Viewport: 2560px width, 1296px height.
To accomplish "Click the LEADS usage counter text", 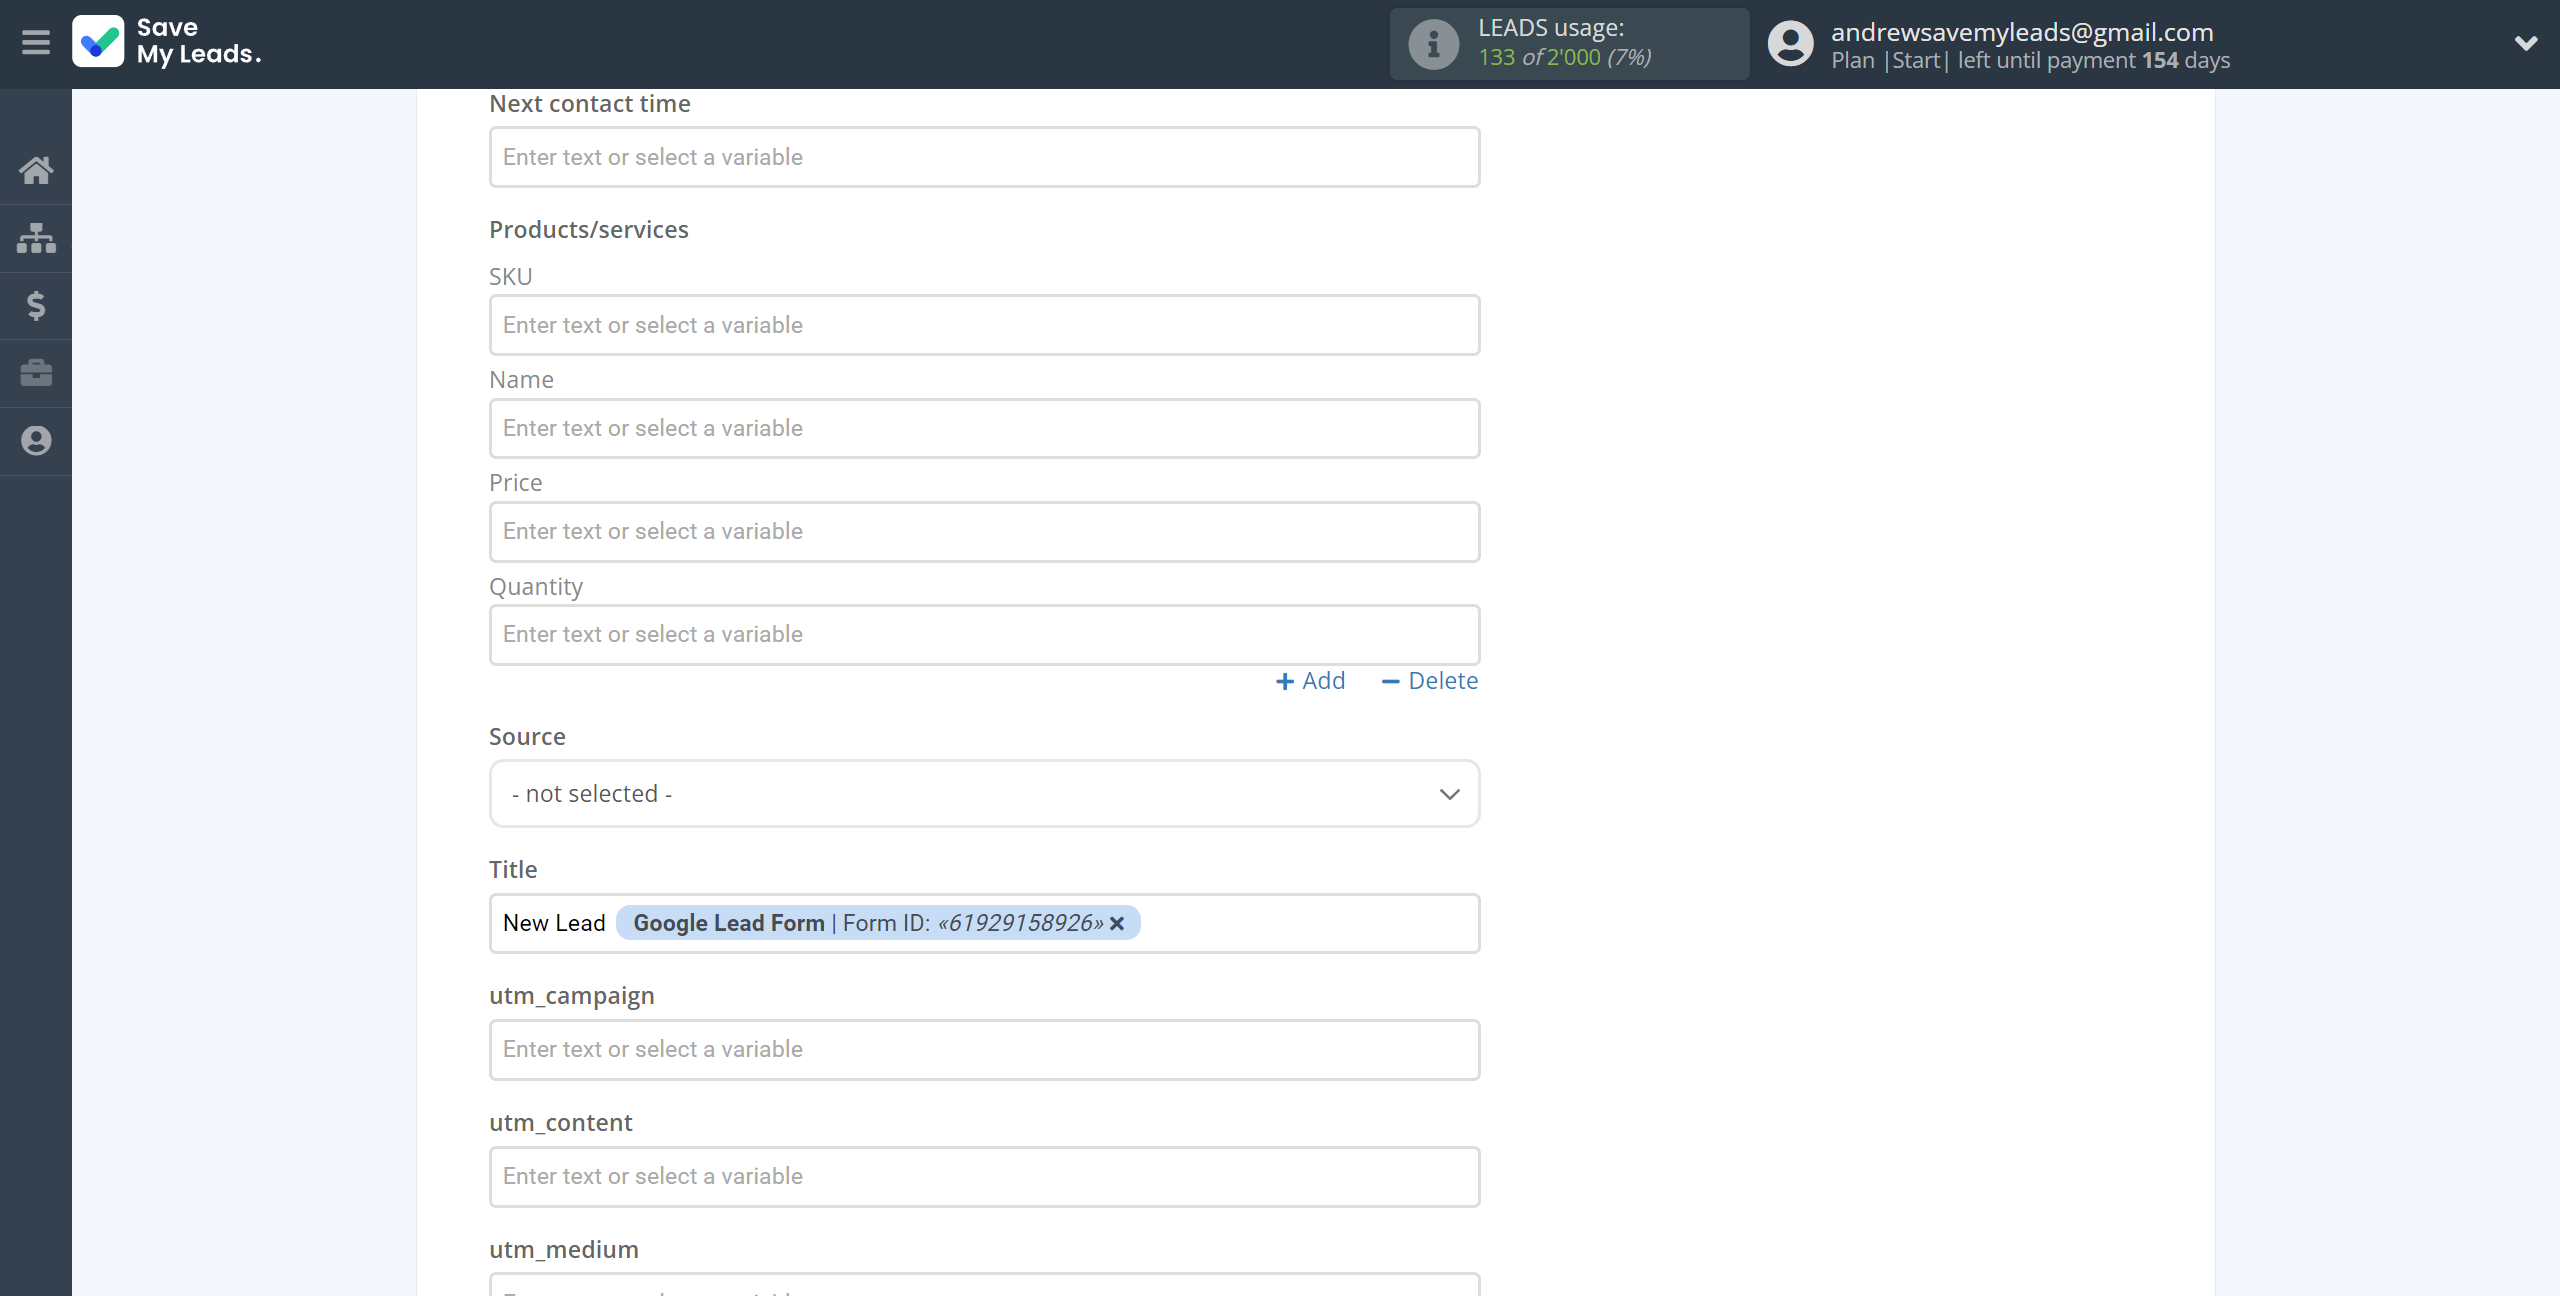I will pos(1565,58).
